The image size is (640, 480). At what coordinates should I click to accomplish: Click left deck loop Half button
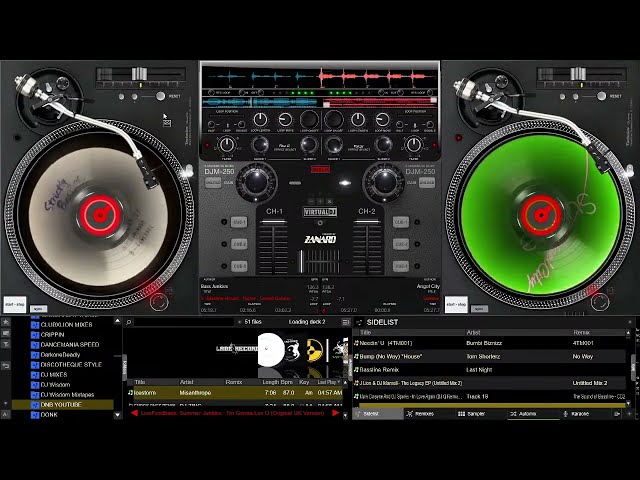[211, 124]
